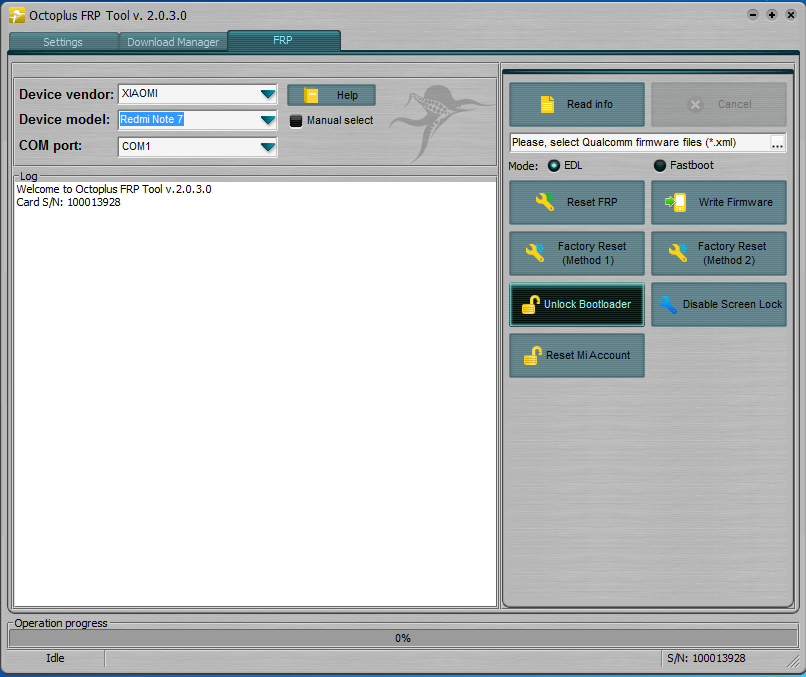The height and width of the screenshot is (677, 806).
Task: Enable the Manual select checkbox
Action: (296, 121)
